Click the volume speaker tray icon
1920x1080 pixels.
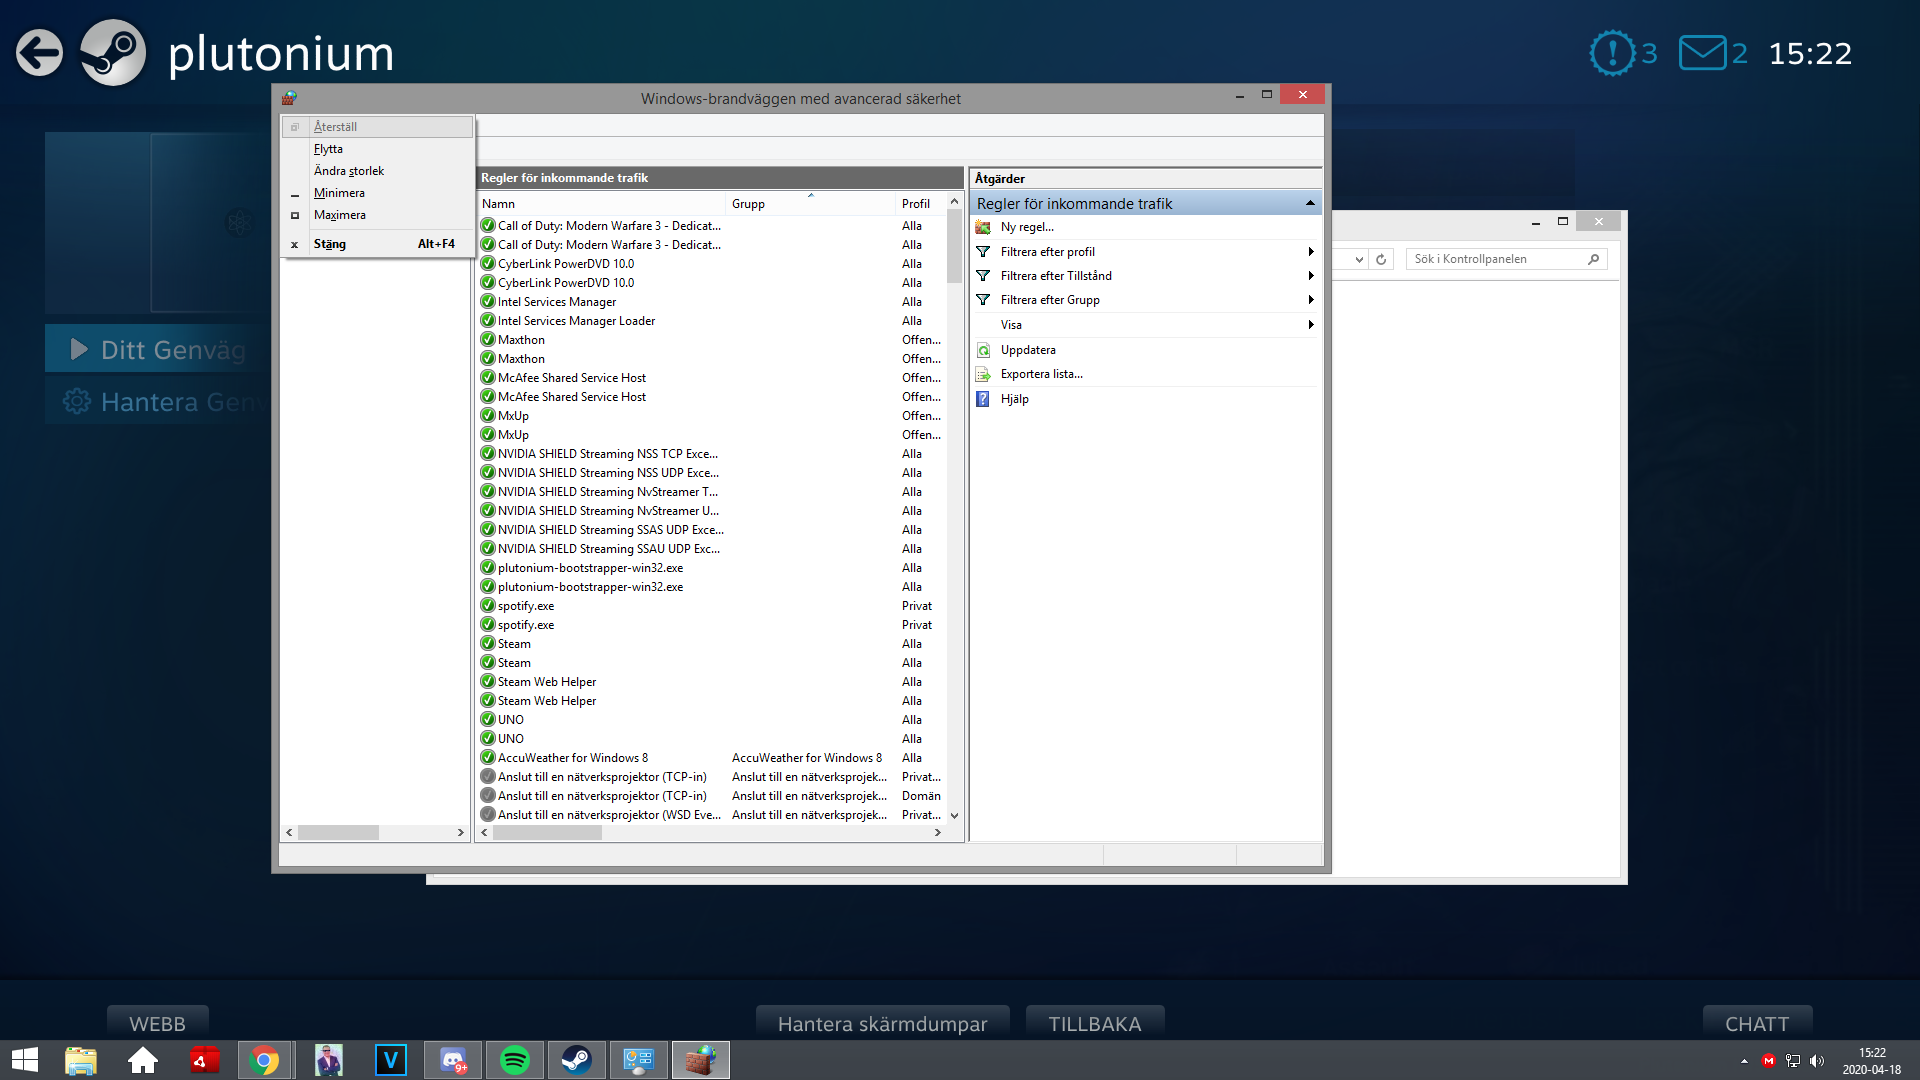tap(1817, 1061)
